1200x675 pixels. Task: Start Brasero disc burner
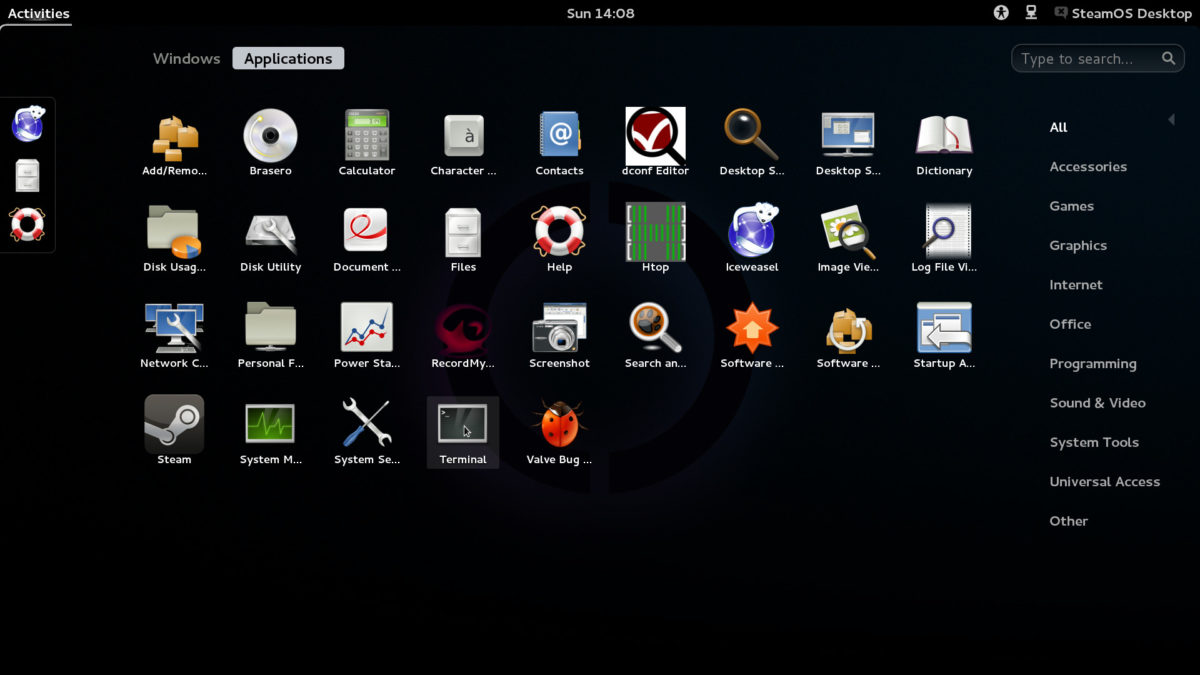point(270,136)
